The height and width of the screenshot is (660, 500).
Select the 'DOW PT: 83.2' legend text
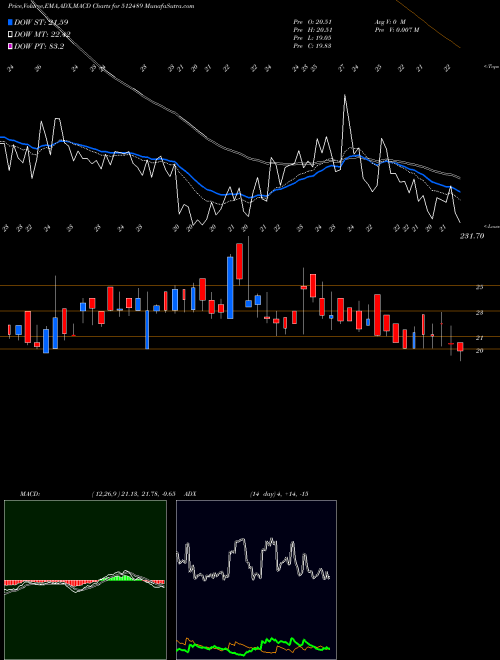coord(39,47)
